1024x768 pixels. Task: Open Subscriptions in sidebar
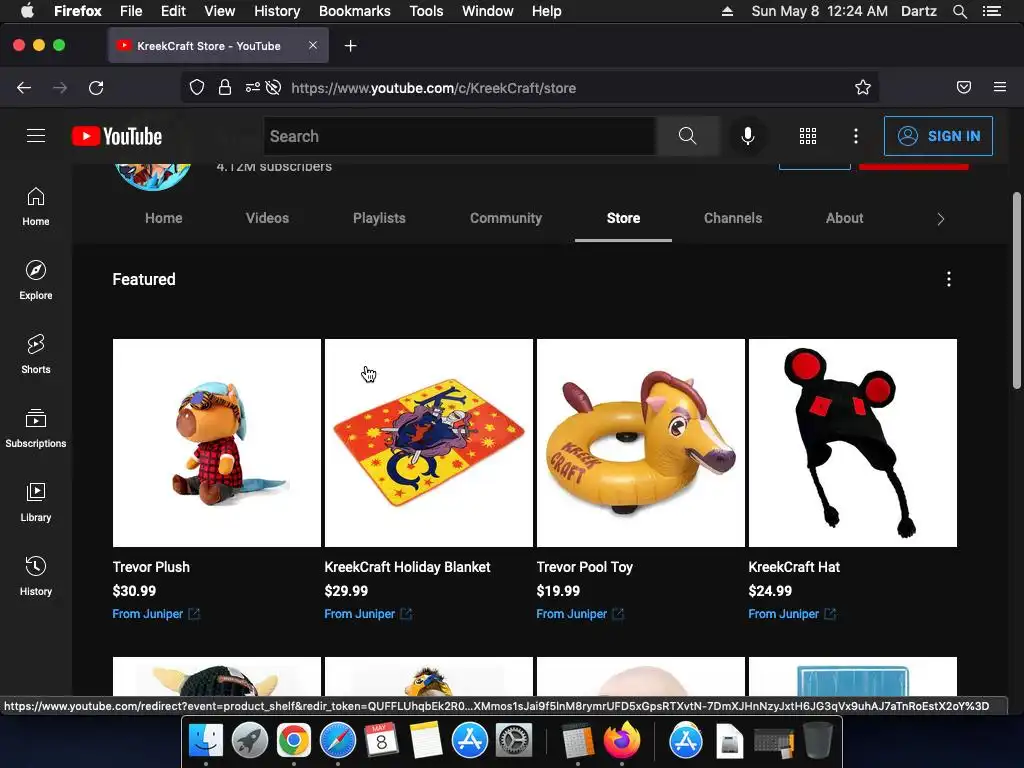(36, 428)
